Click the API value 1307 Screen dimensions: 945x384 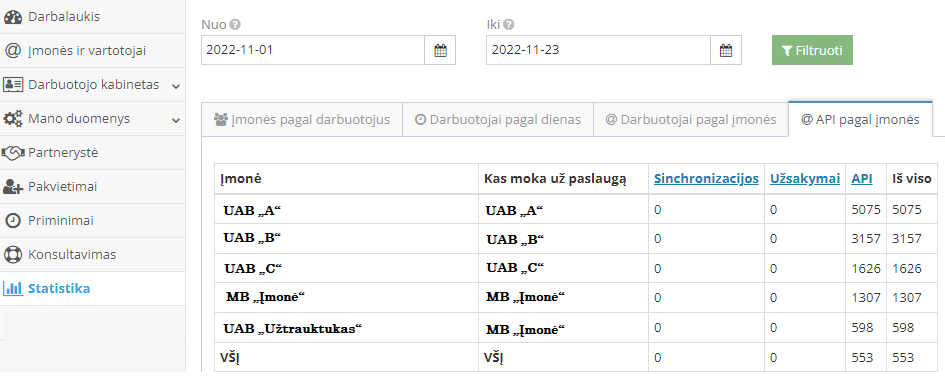point(866,297)
